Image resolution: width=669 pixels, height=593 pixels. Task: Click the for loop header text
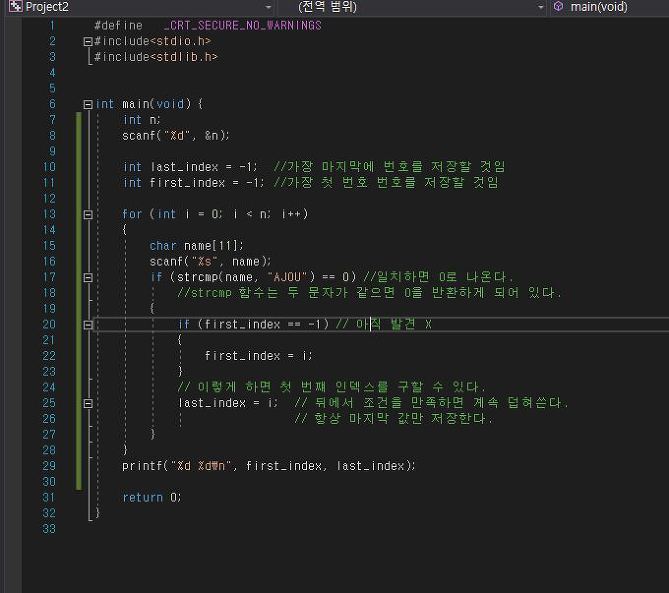(215, 214)
